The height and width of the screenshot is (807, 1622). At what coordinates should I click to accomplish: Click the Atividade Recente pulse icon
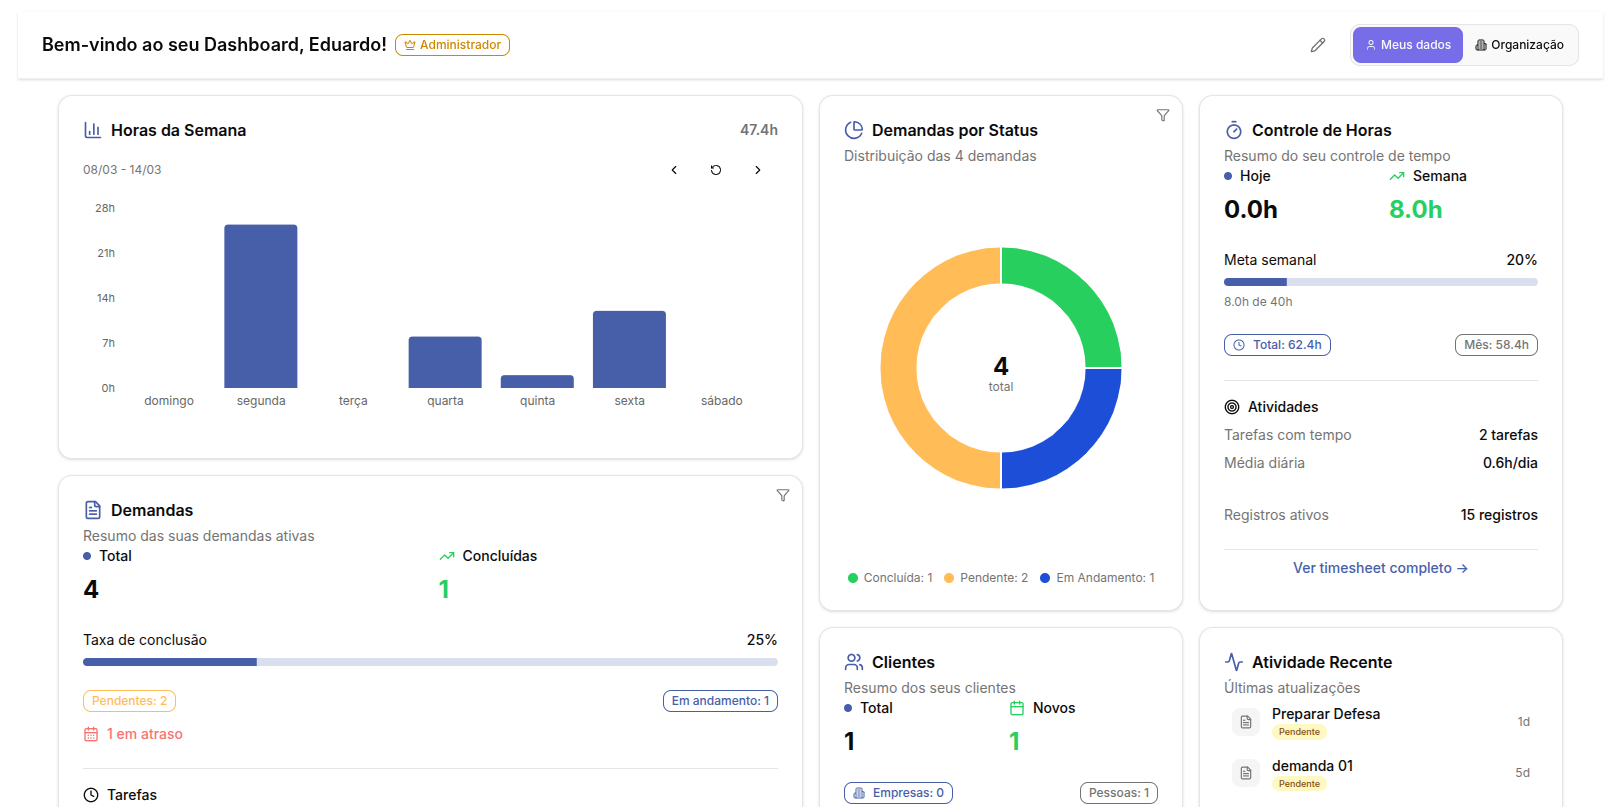tap(1234, 662)
